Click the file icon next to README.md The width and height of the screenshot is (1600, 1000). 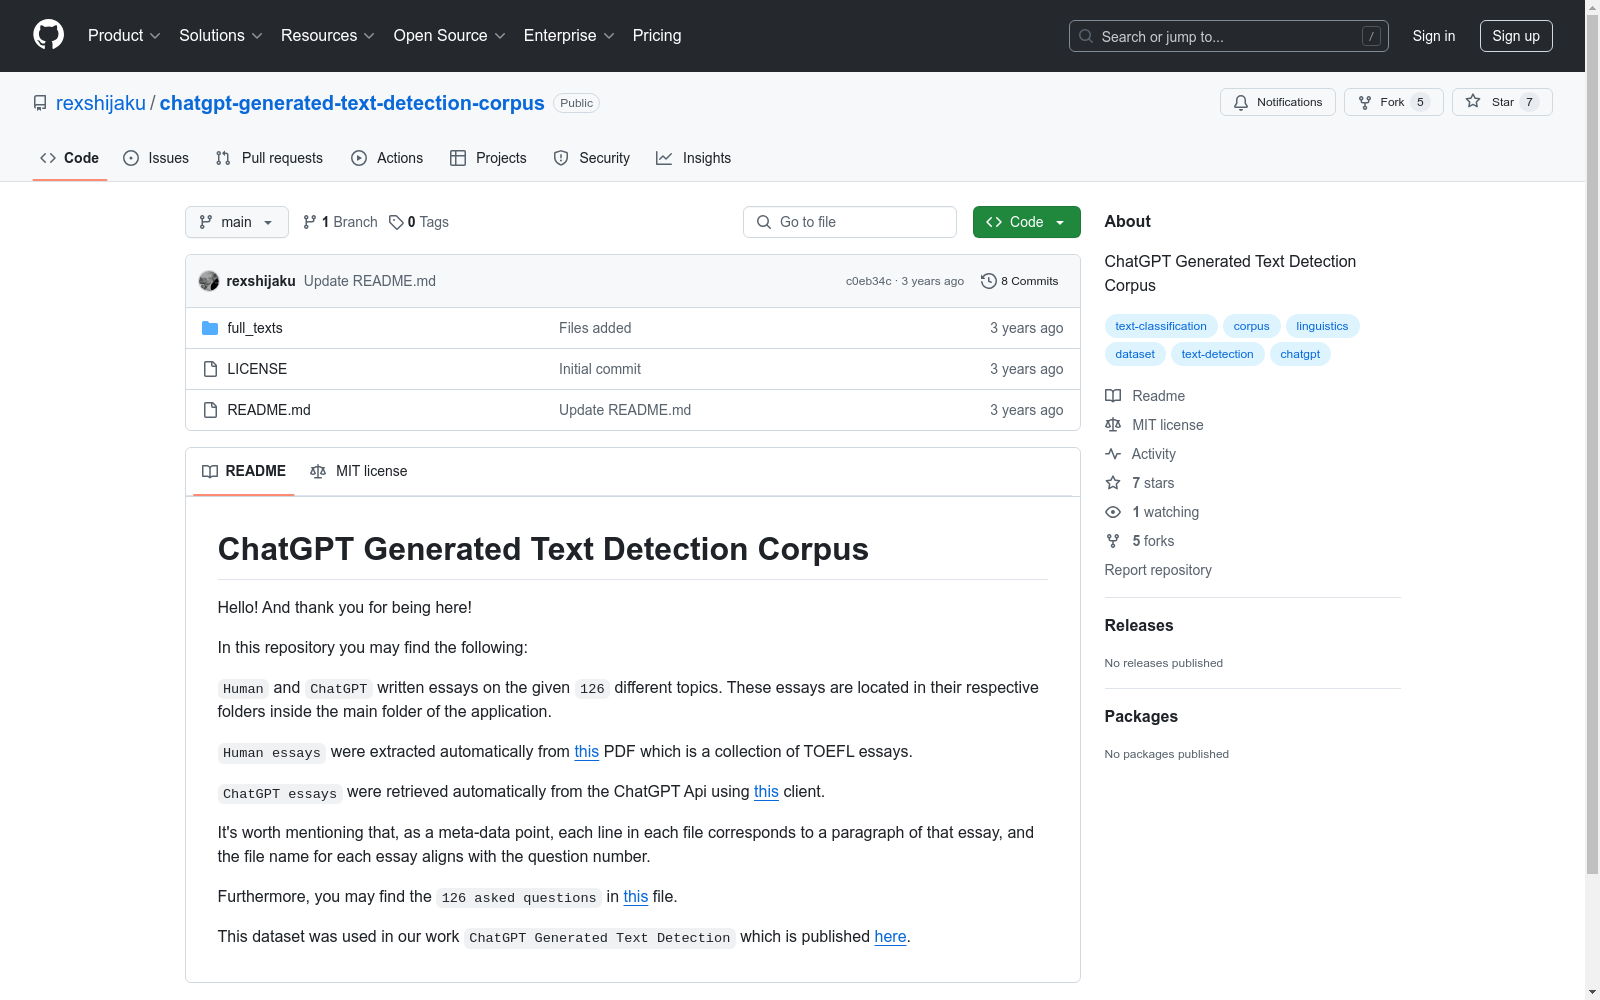coord(210,410)
